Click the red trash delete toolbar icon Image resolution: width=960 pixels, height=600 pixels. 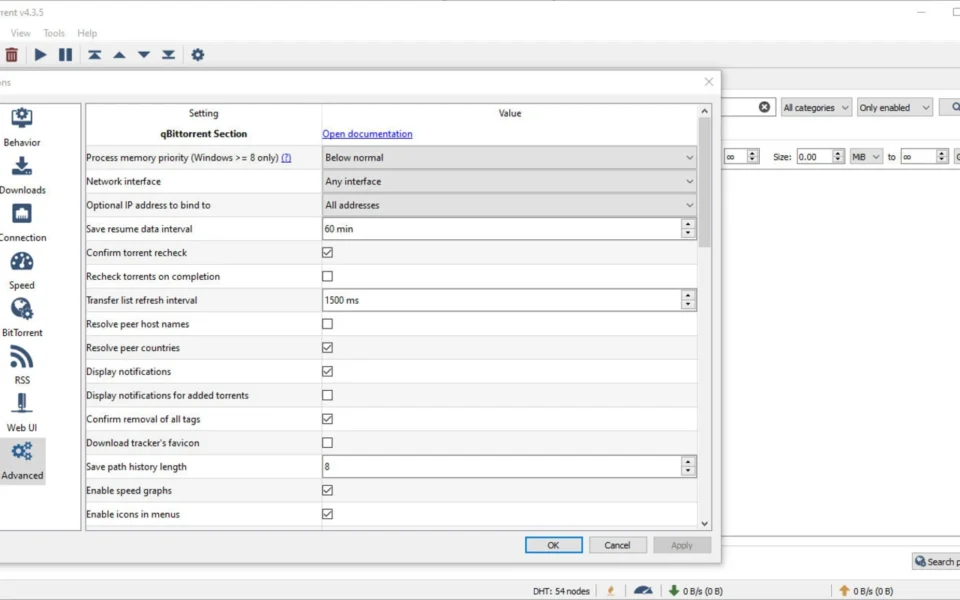(x=11, y=54)
